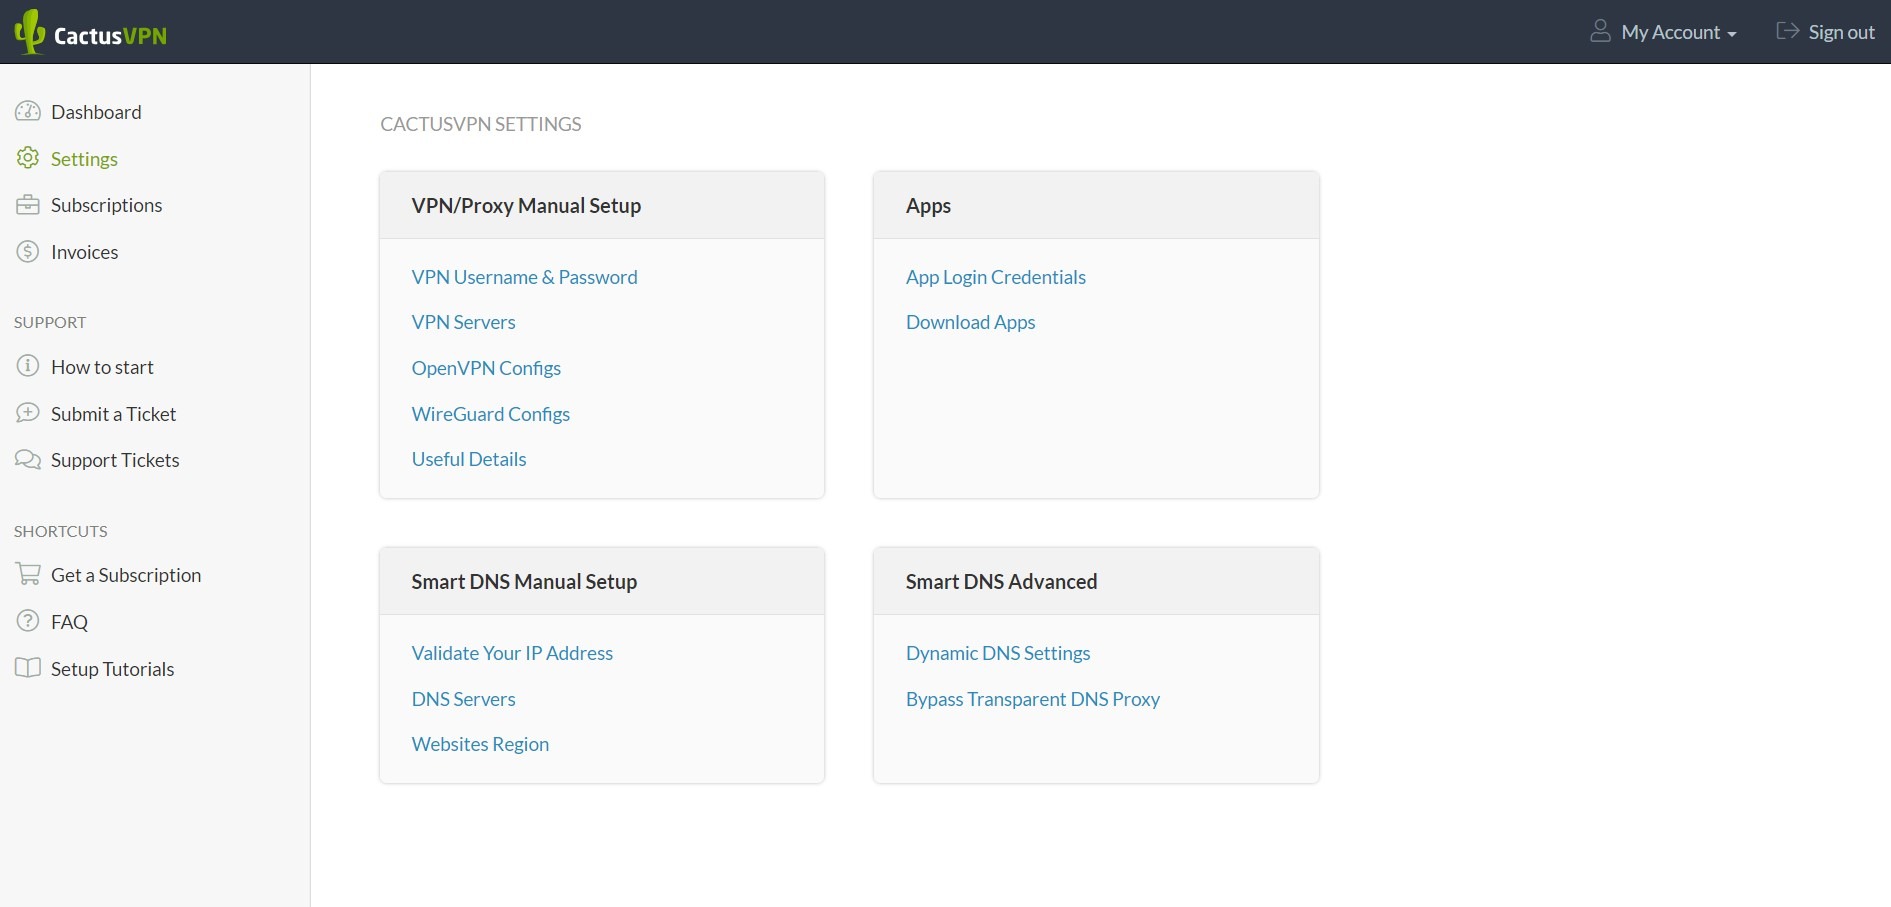Open WireGuard Configs

tap(490, 413)
